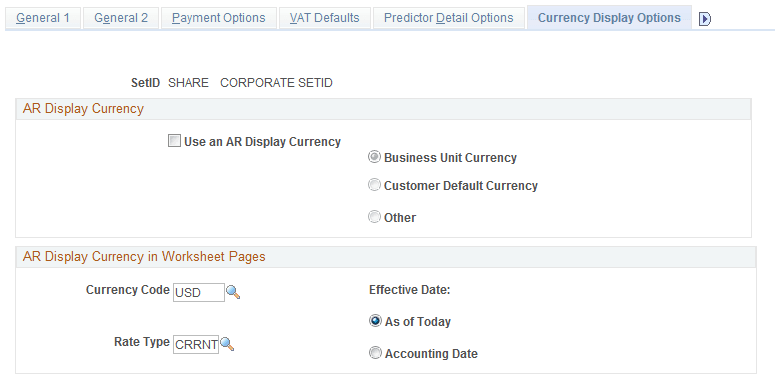Click the Effective Date label
Image resolution: width=779 pixels, height=380 pixels.
click(409, 290)
